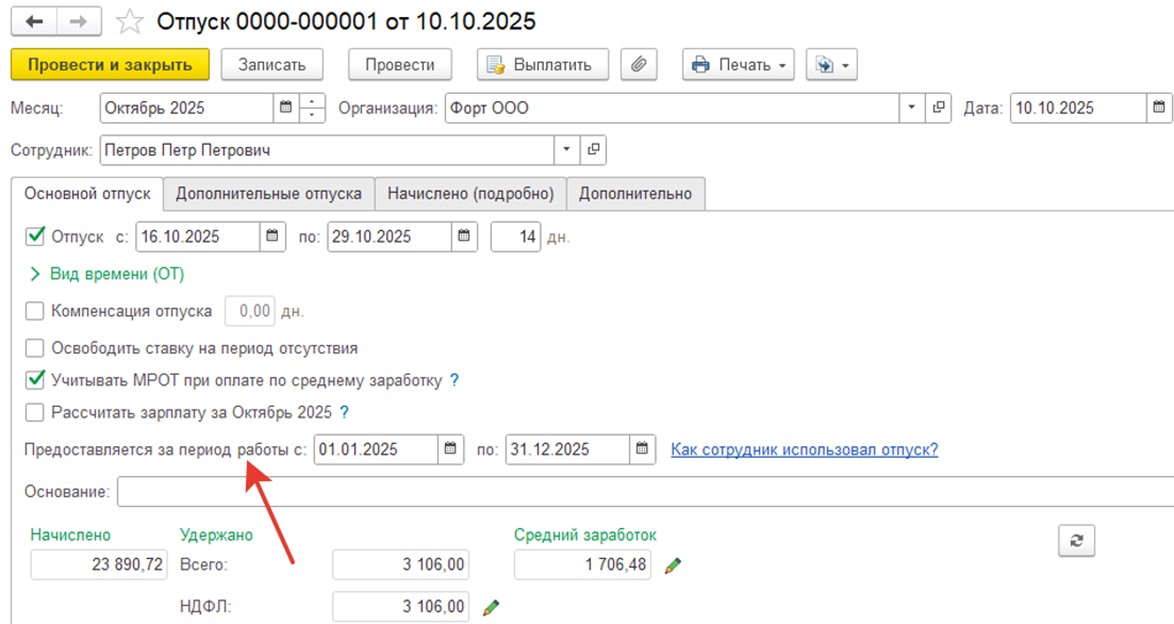1174x624 pixels.
Task: Click the Провести и закрыть button
Action: tap(110, 65)
